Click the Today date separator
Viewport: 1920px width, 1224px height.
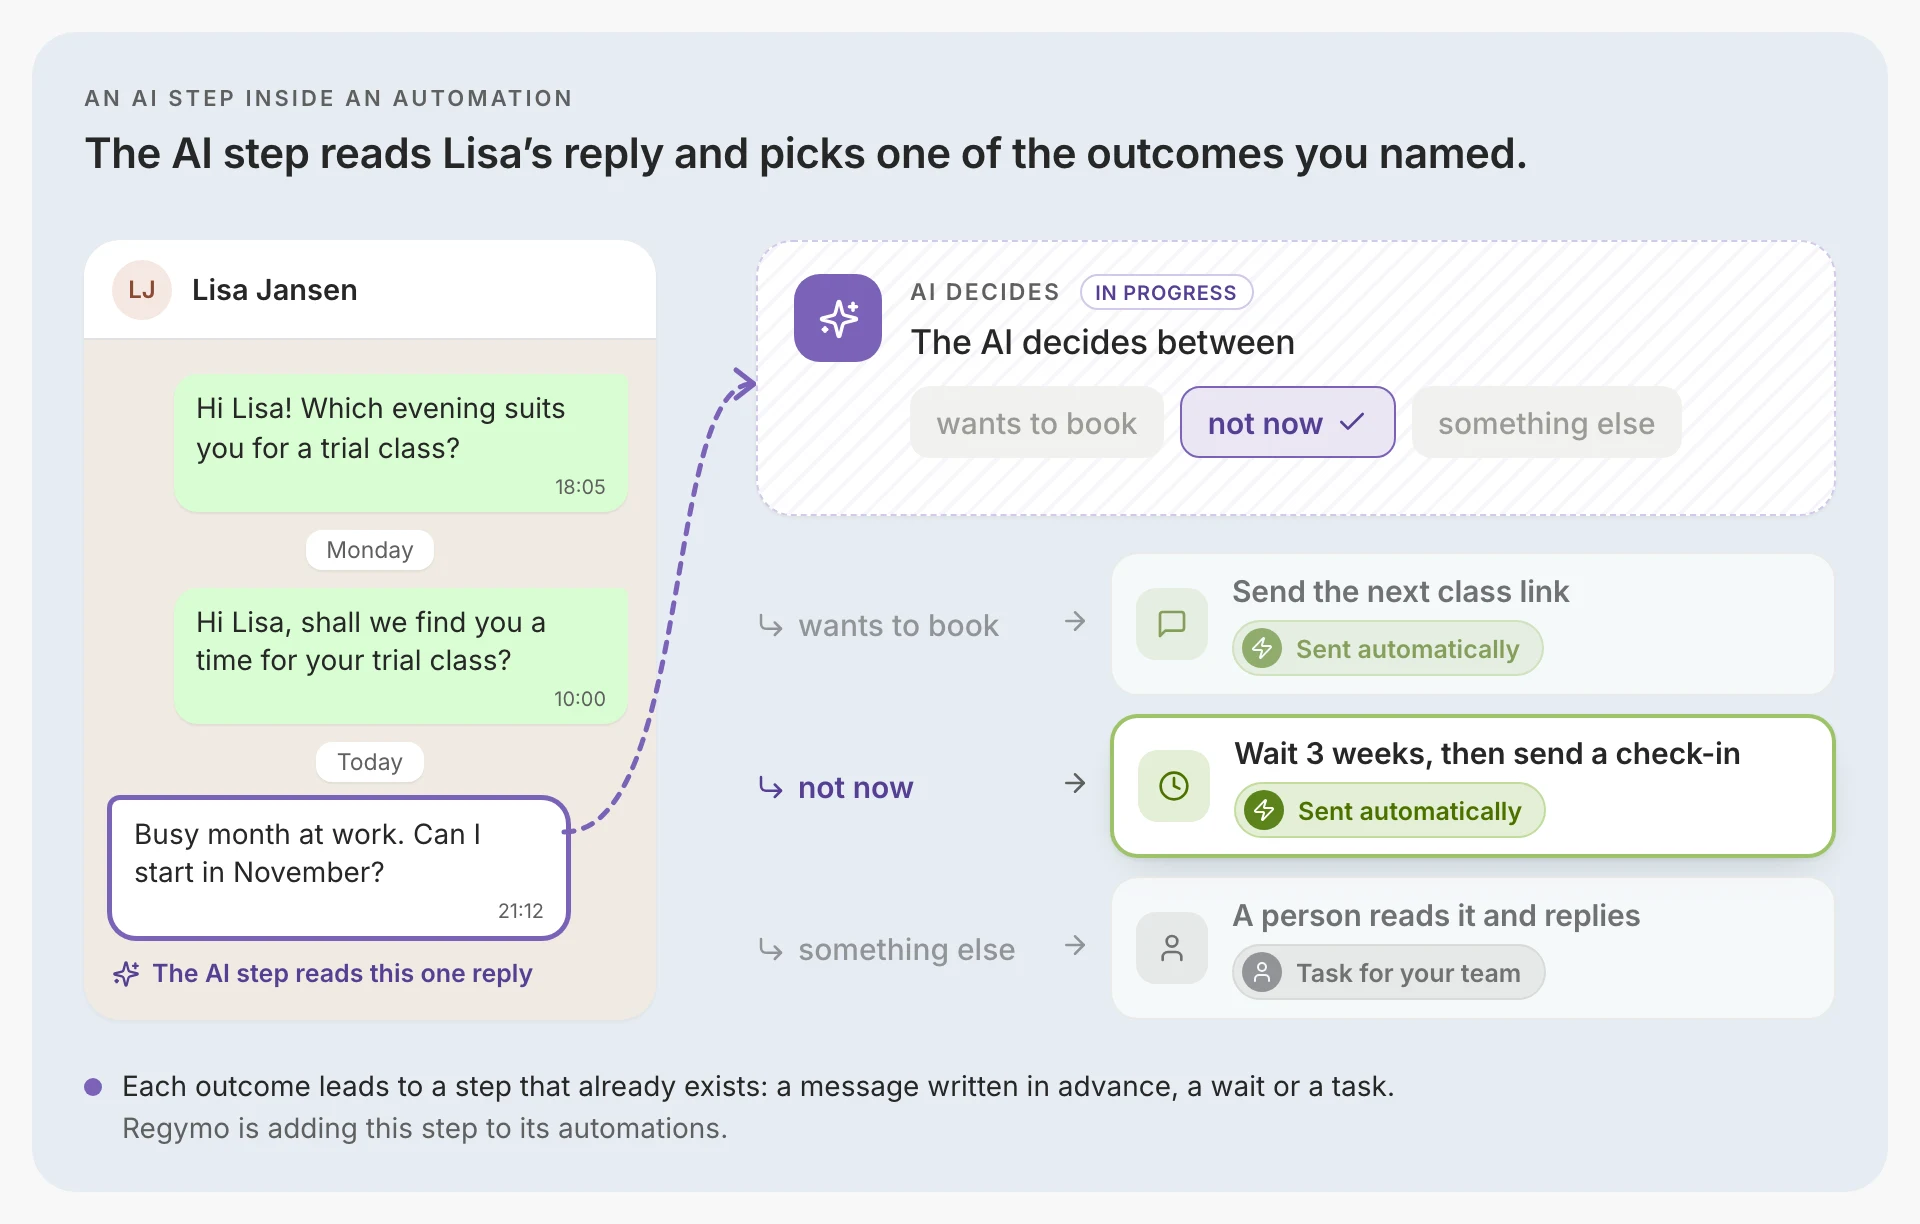369,762
